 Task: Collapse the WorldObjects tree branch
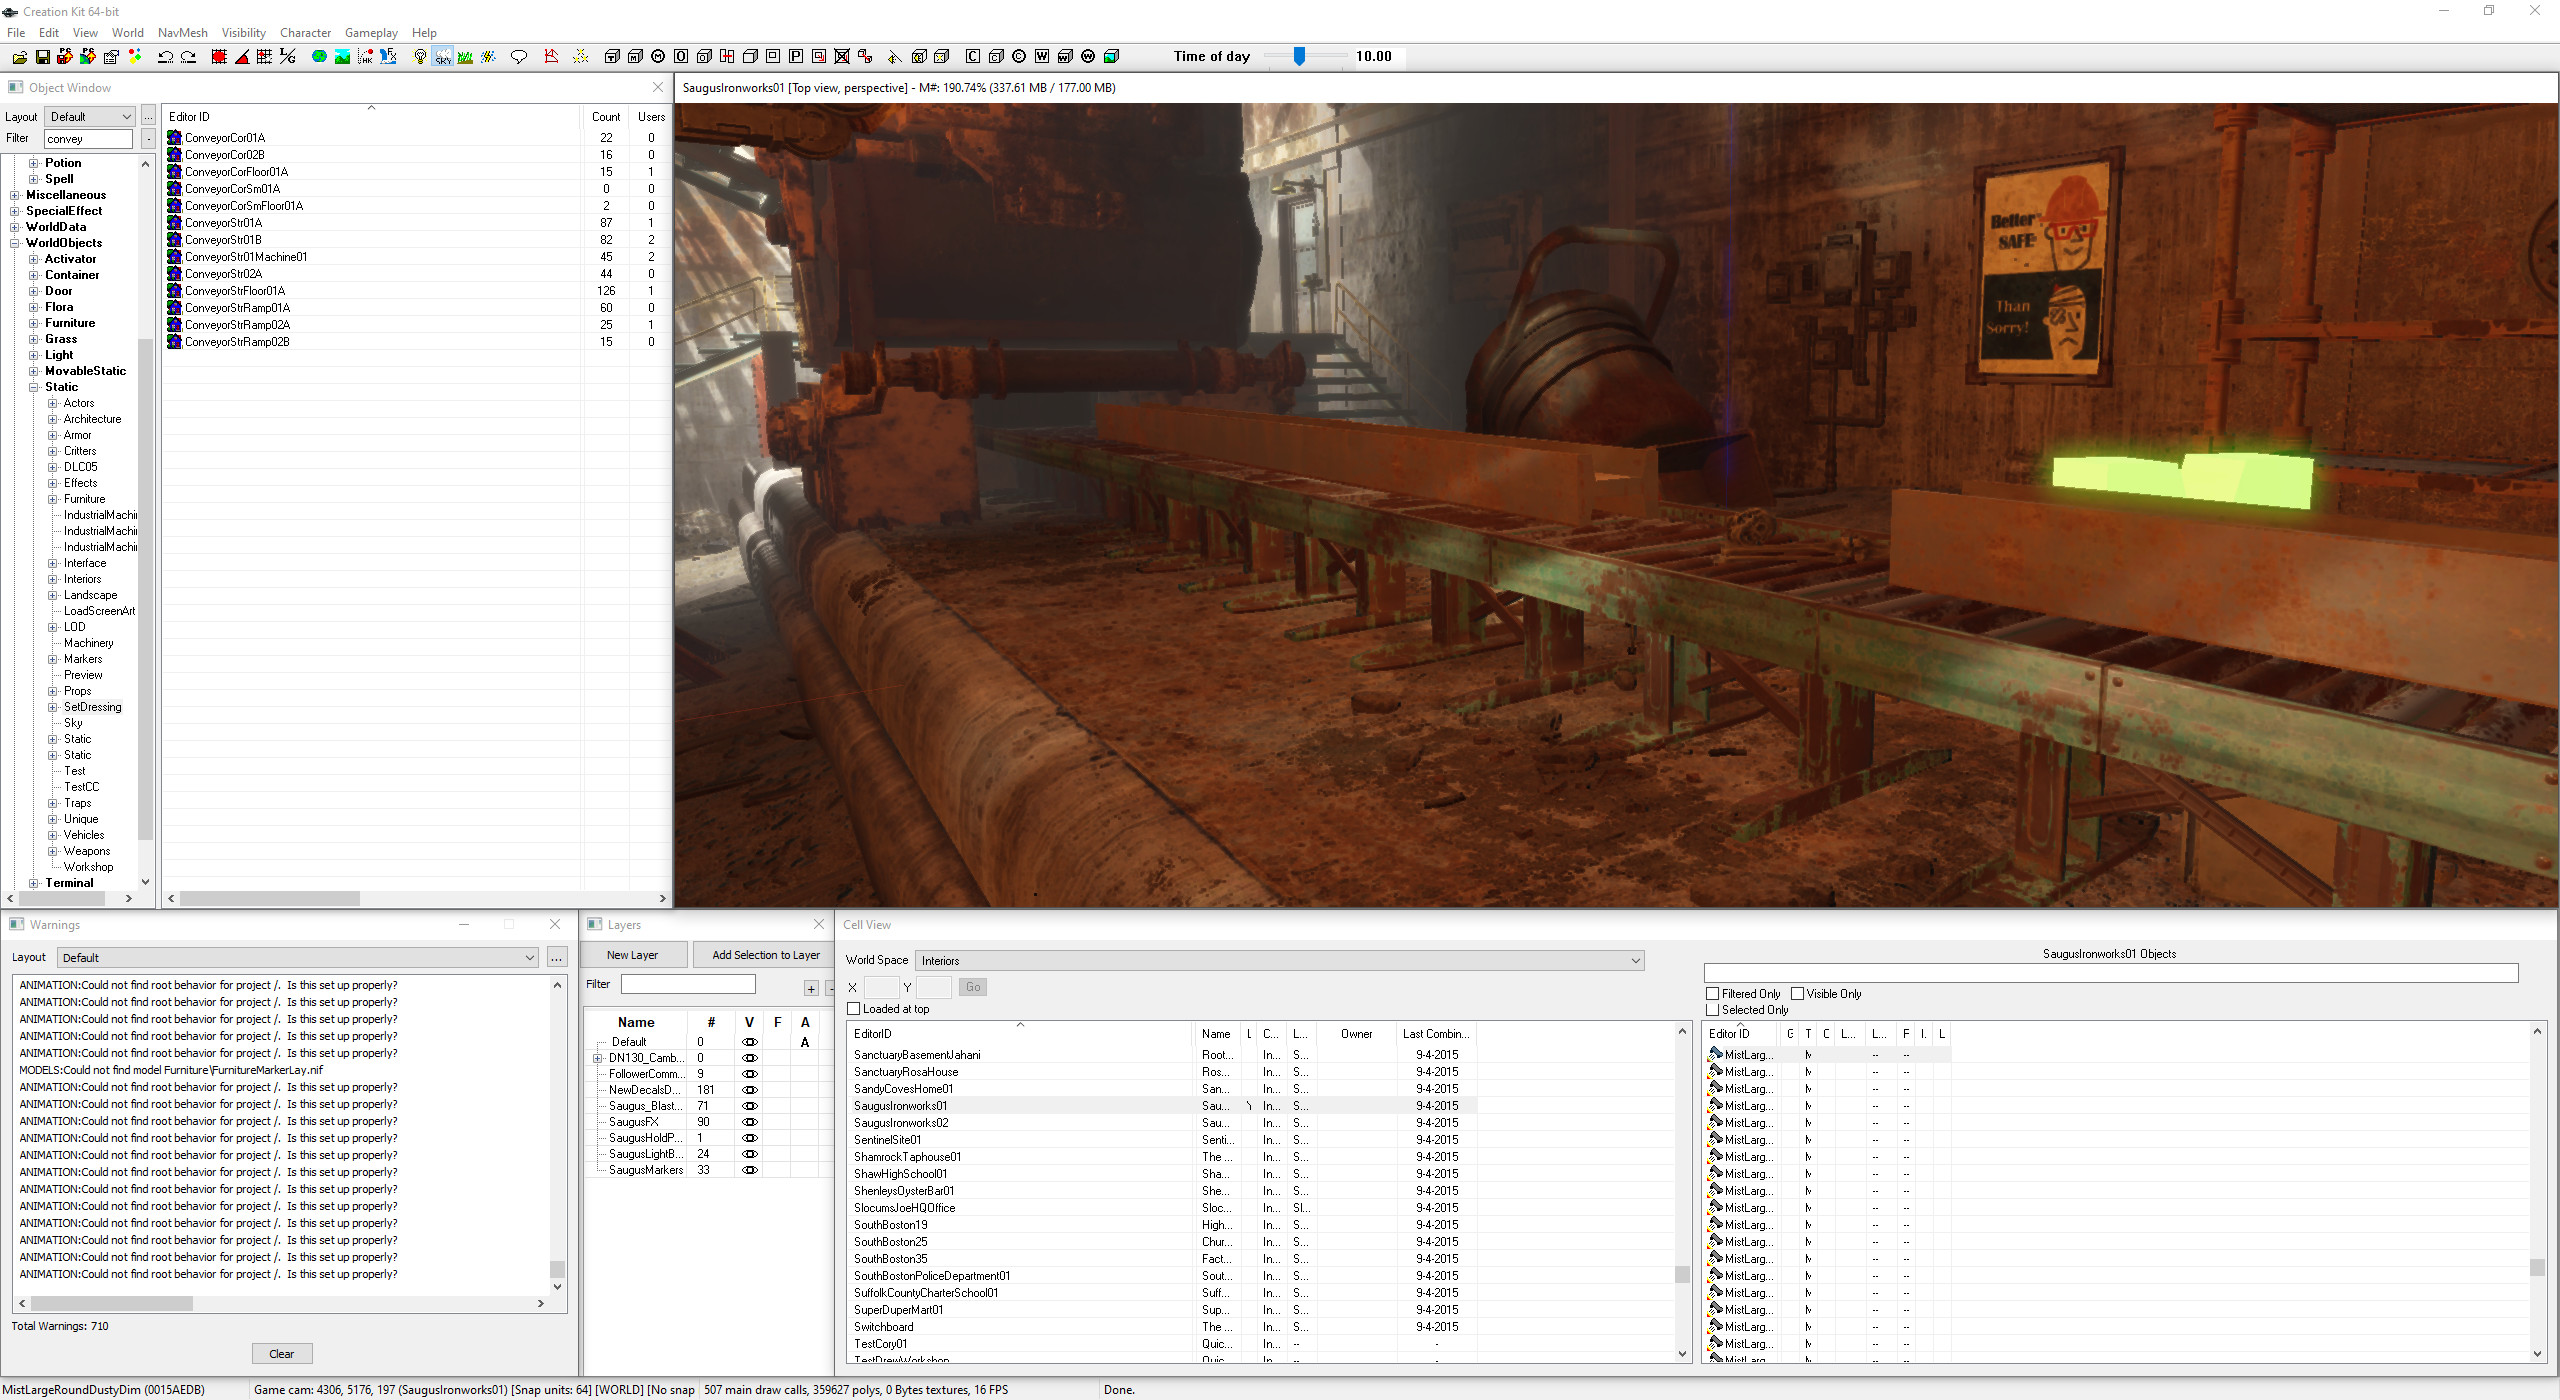[14, 242]
